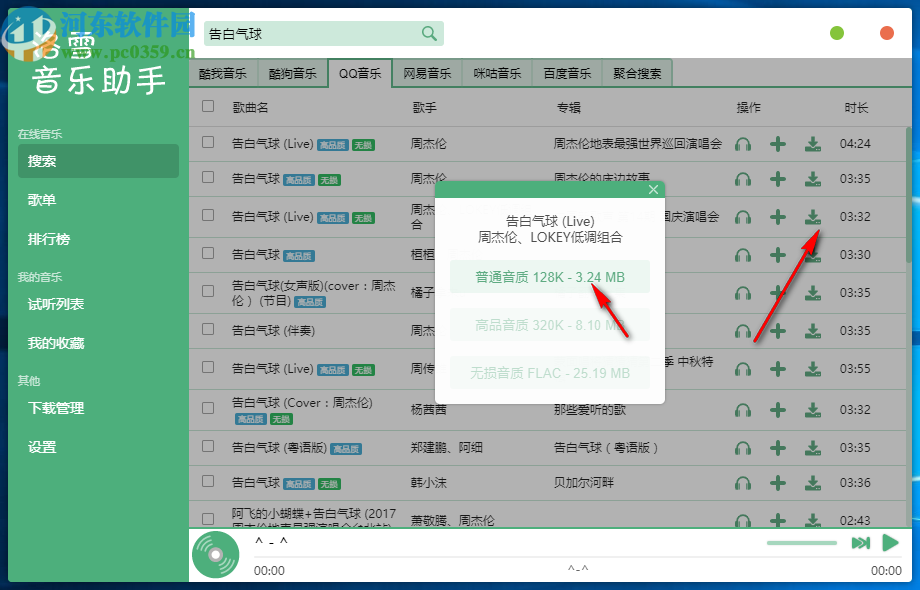Image resolution: width=920 pixels, height=590 pixels.
Task: Add 告白气球 (粤语版) to playlist with plus icon
Action: pyautogui.click(x=778, y=448)
